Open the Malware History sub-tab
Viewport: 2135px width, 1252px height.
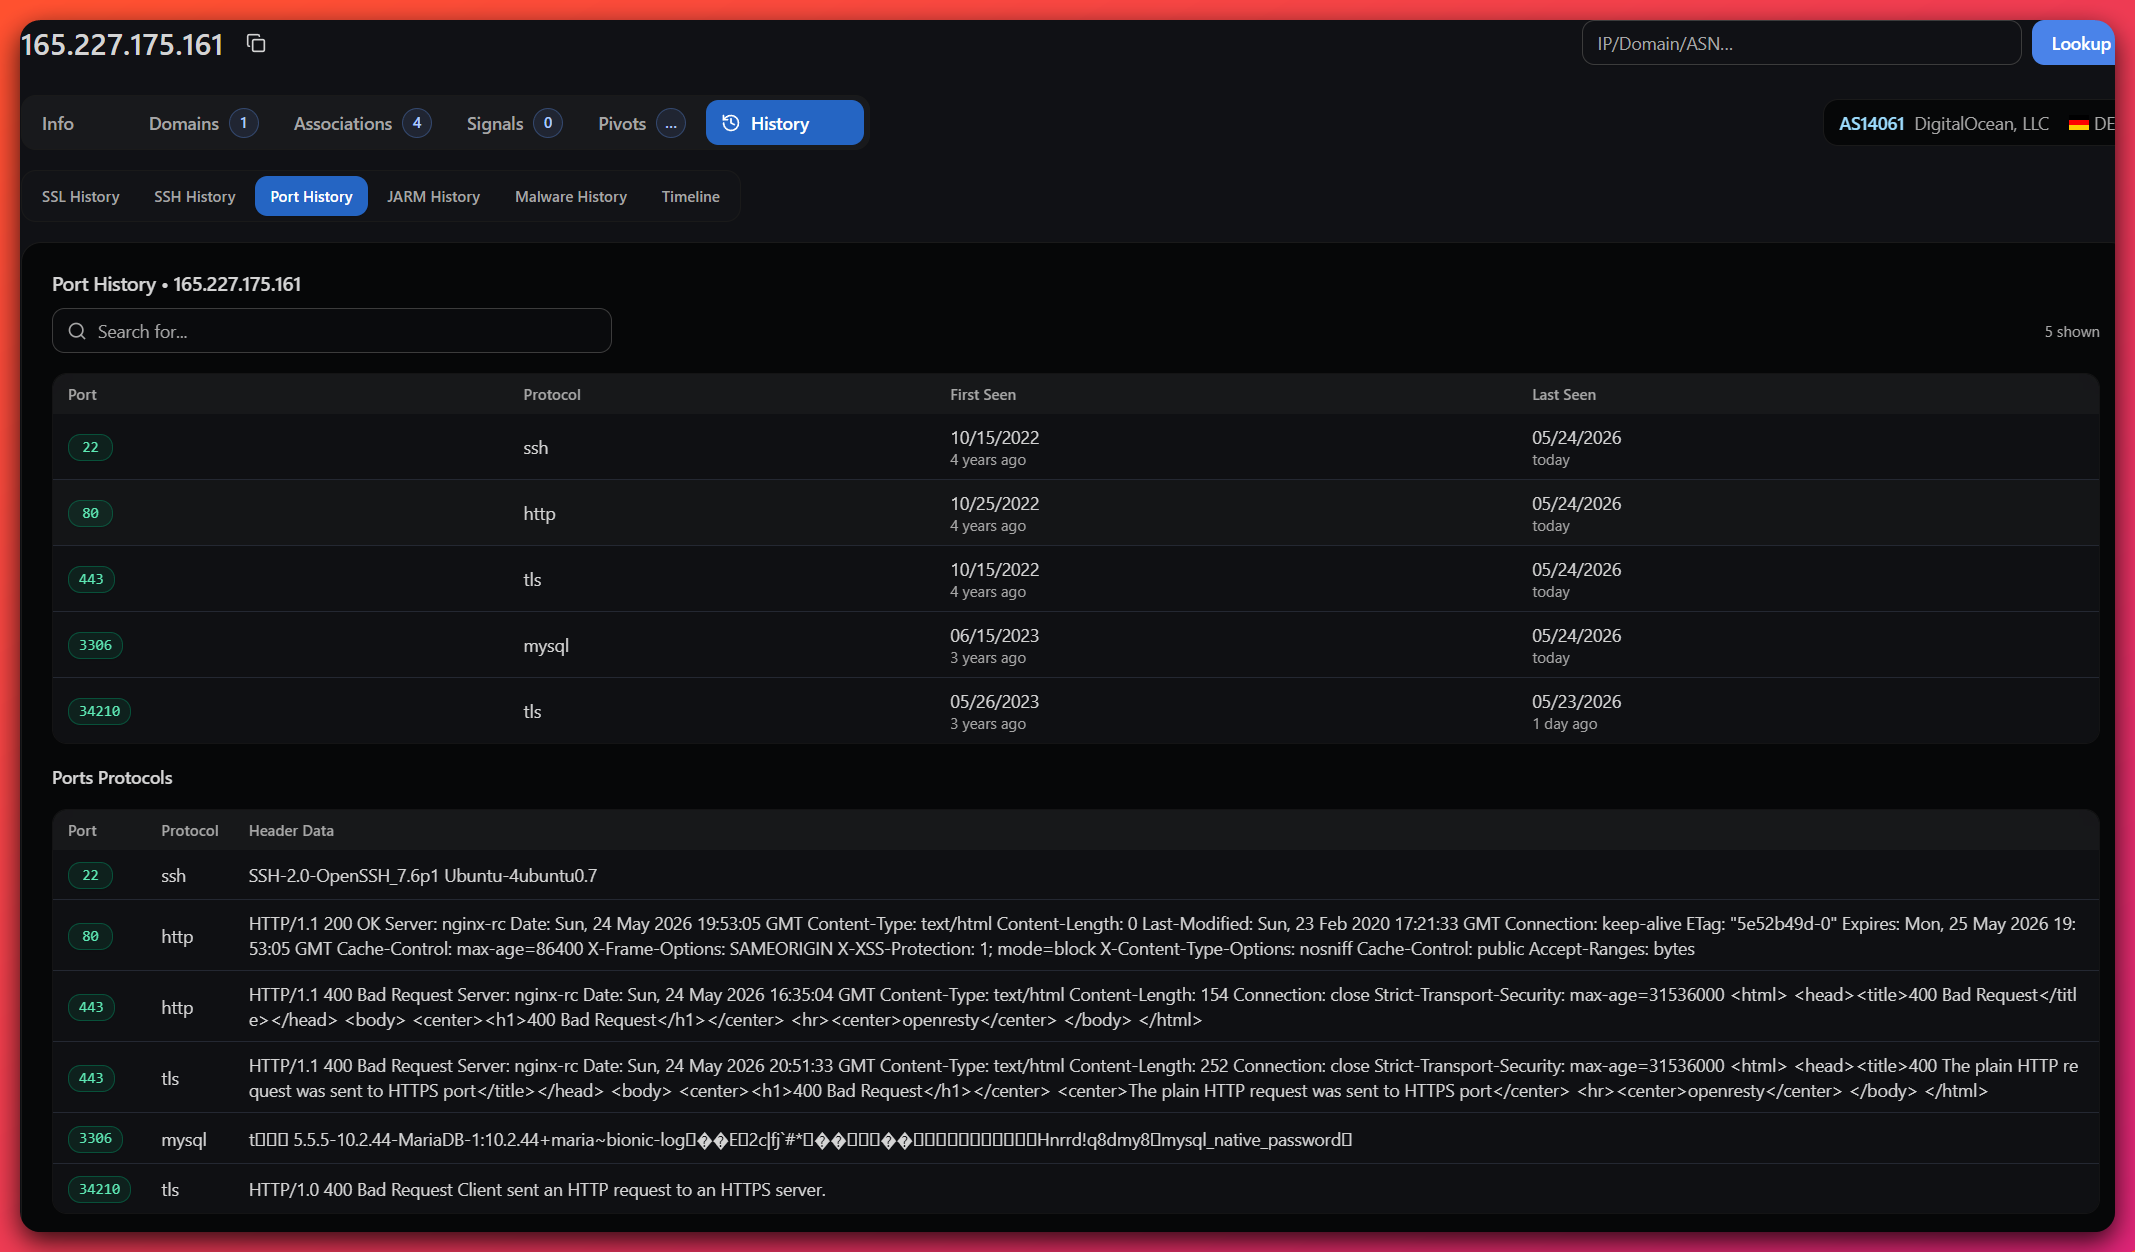click(571, 196)
